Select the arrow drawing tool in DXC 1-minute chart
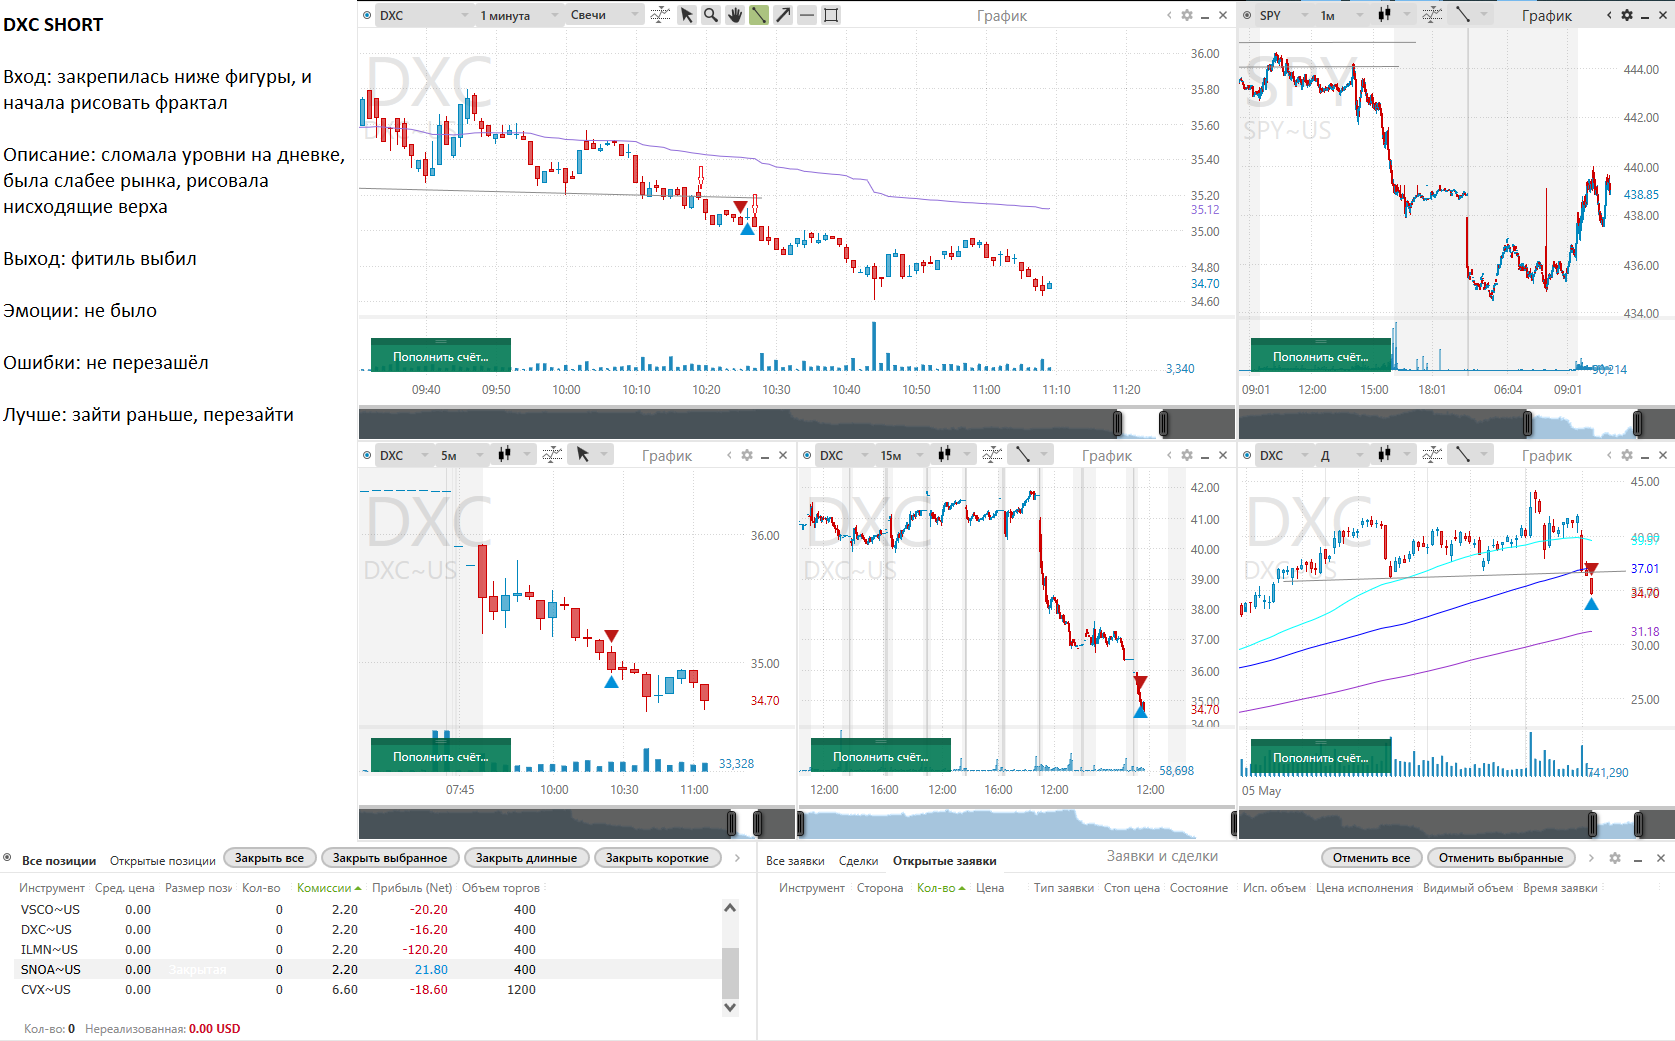 point(783,15)
